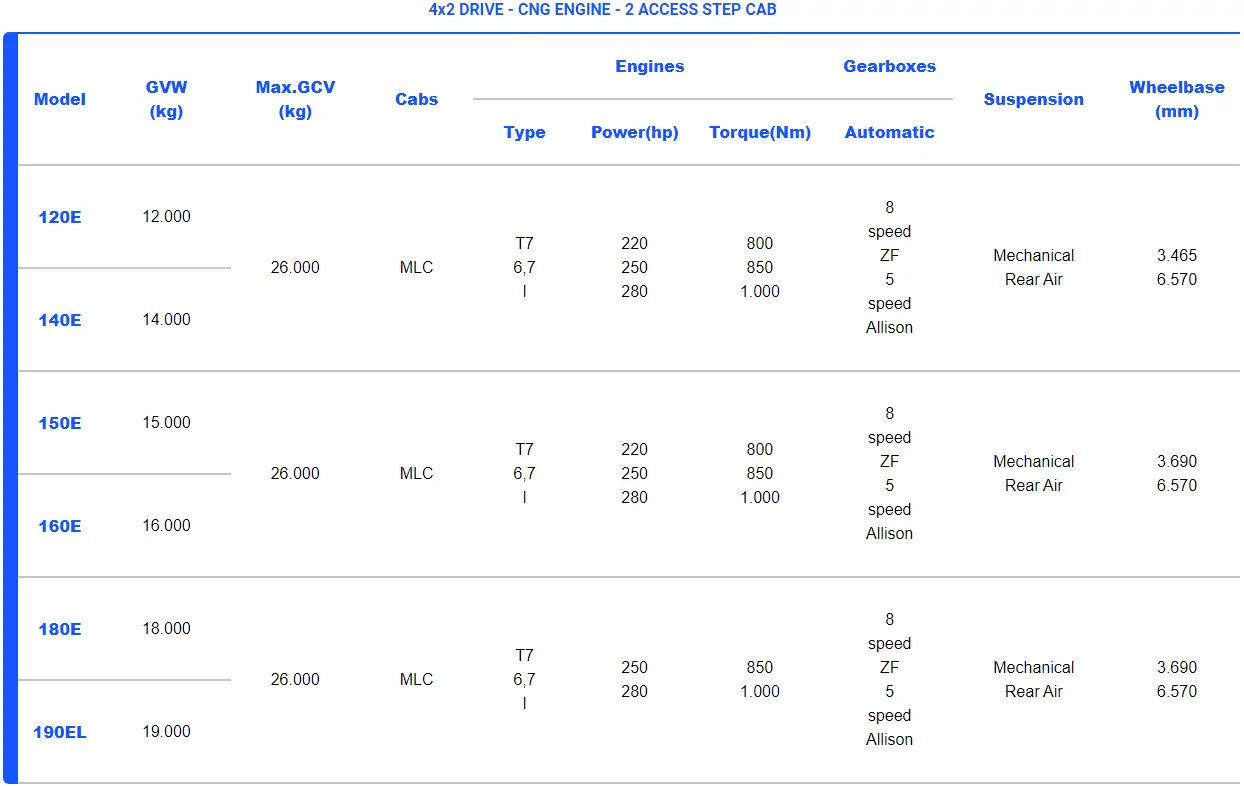Open the 180E model entry
This screenshot has height=786, width=1244.
[59, 629]
